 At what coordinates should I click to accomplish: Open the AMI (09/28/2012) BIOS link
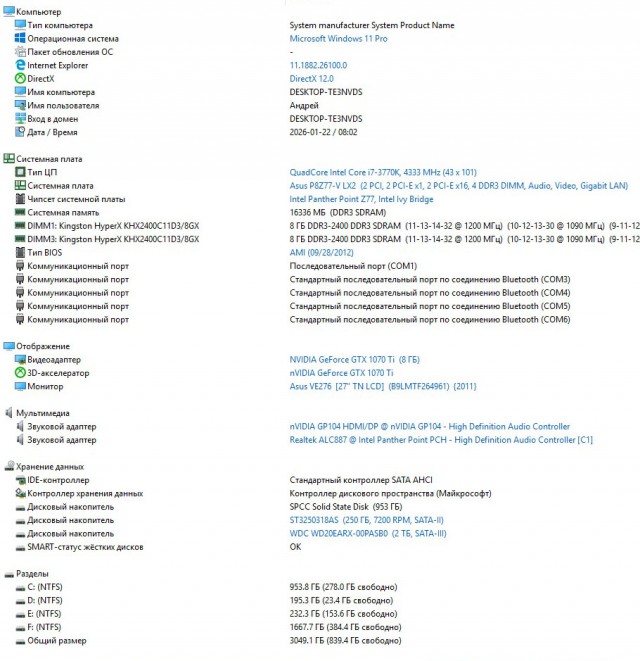321,253
